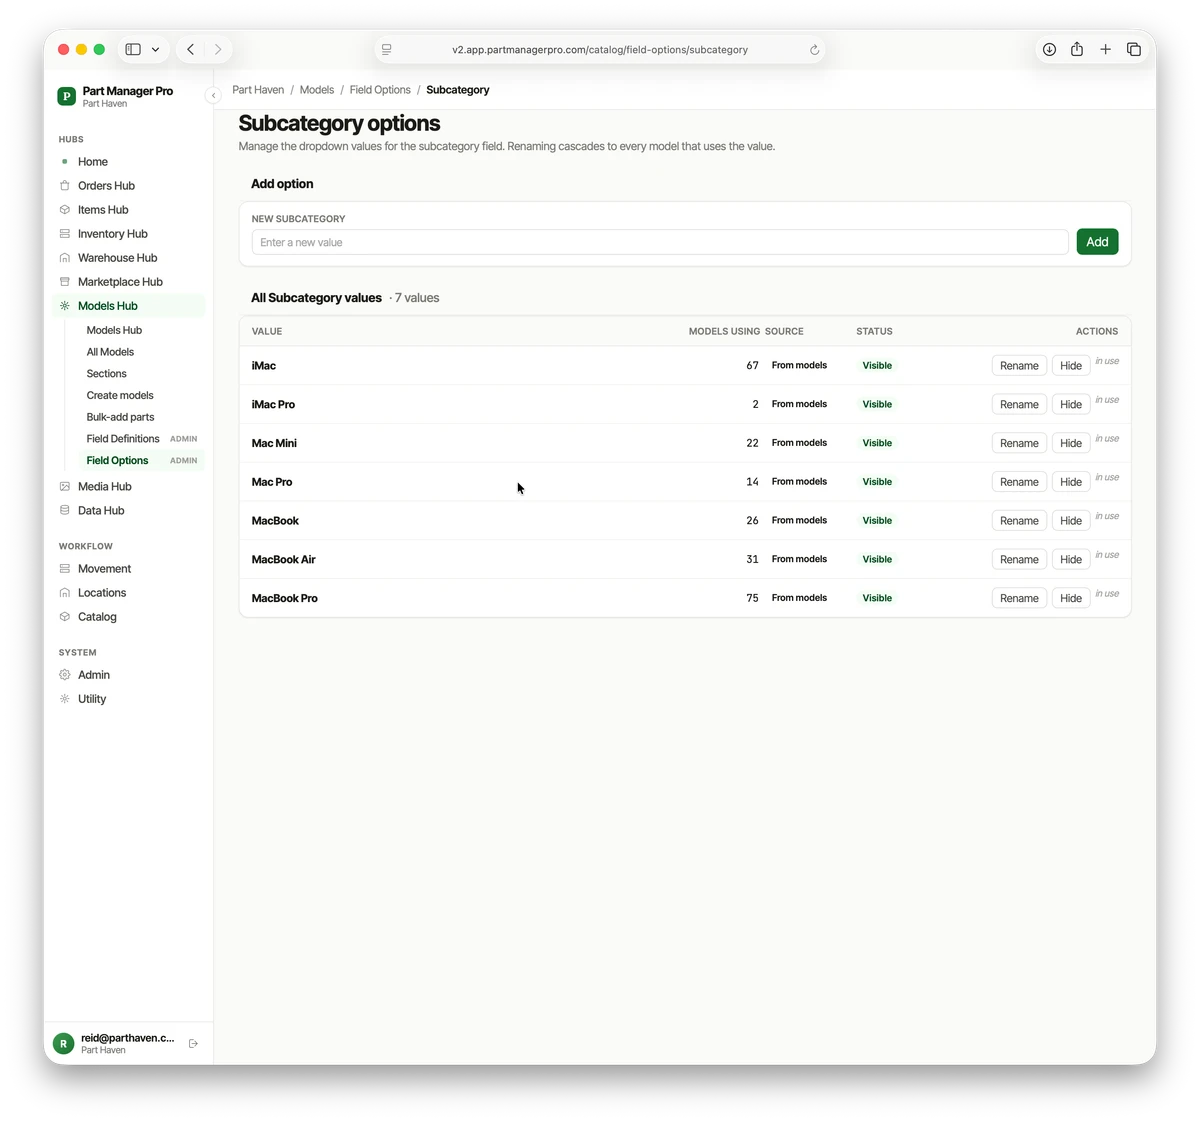Click the MacBook Pro value text
The height and width of the screenshot is (1122, 1200).
pos(285,599)
